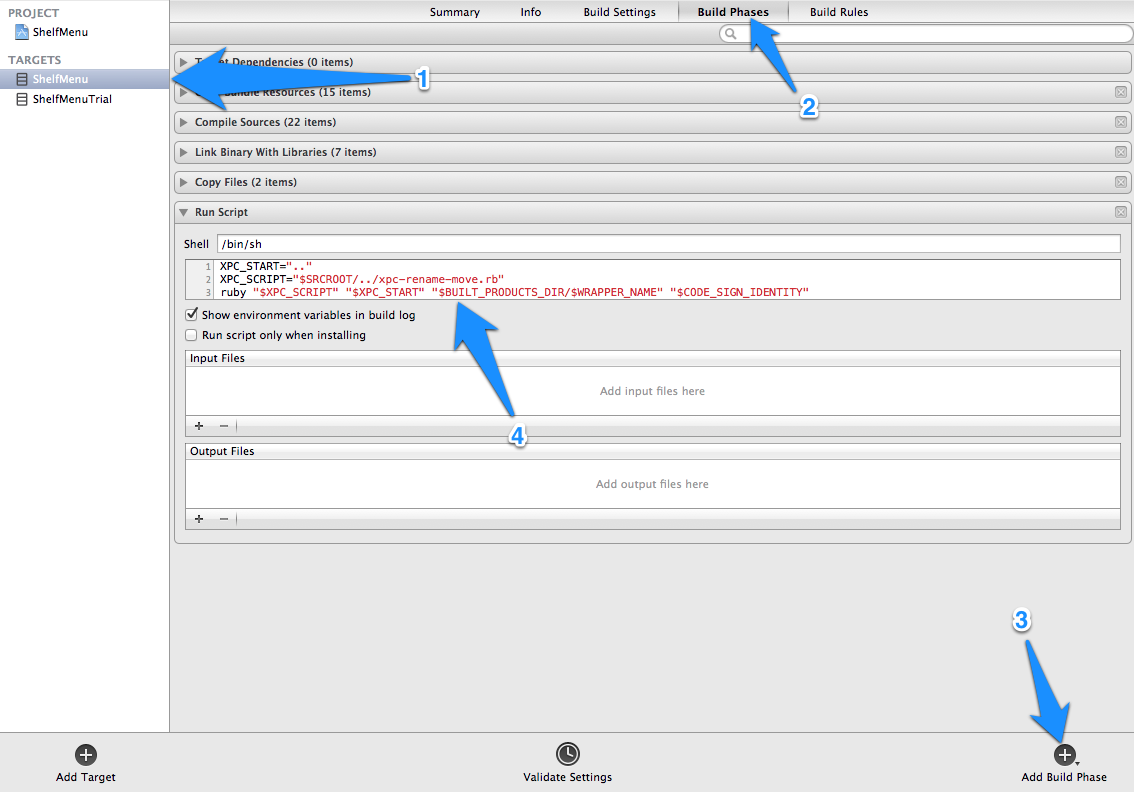Click the ShelfMenuTrial target icon

(22, 99)
